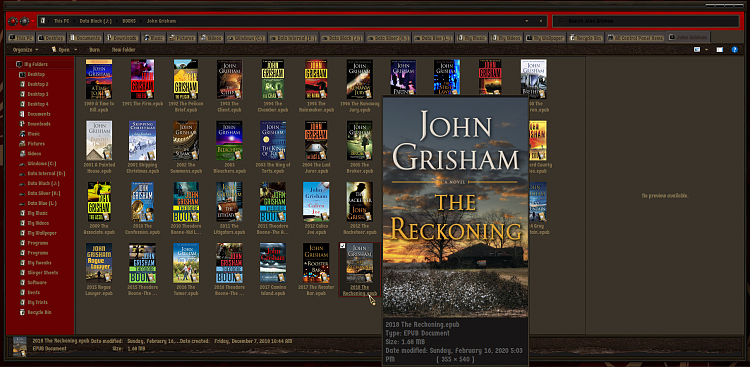750x367 pixels.
Task: Change view using the view options icon
Action: tap(697, 50)
